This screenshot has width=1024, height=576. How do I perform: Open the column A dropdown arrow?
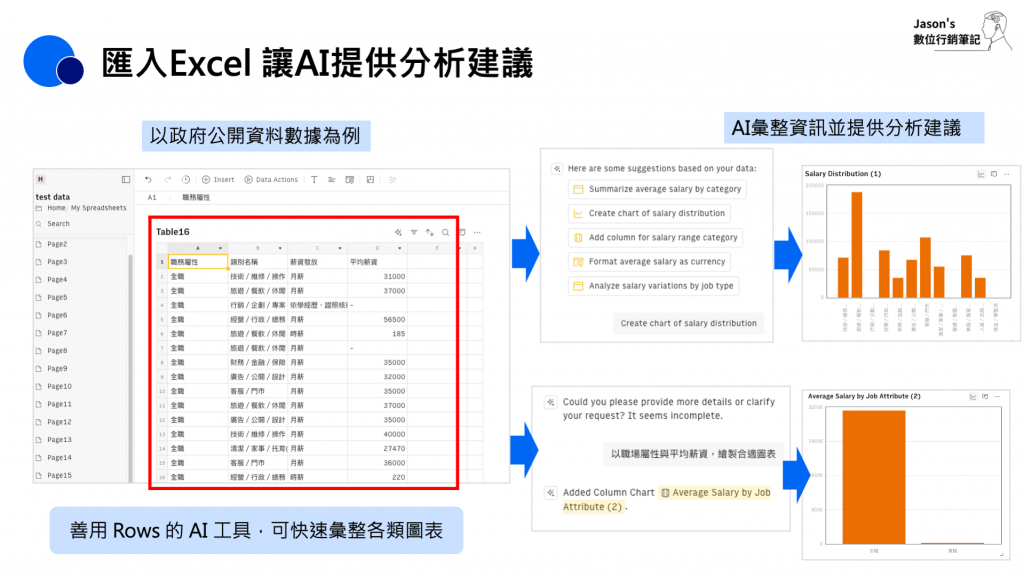point(220,248)
